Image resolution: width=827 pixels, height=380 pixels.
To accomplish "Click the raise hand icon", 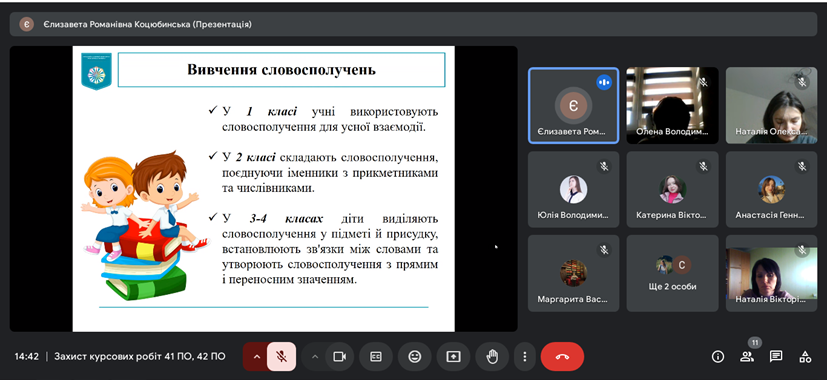I will [492, 357].
